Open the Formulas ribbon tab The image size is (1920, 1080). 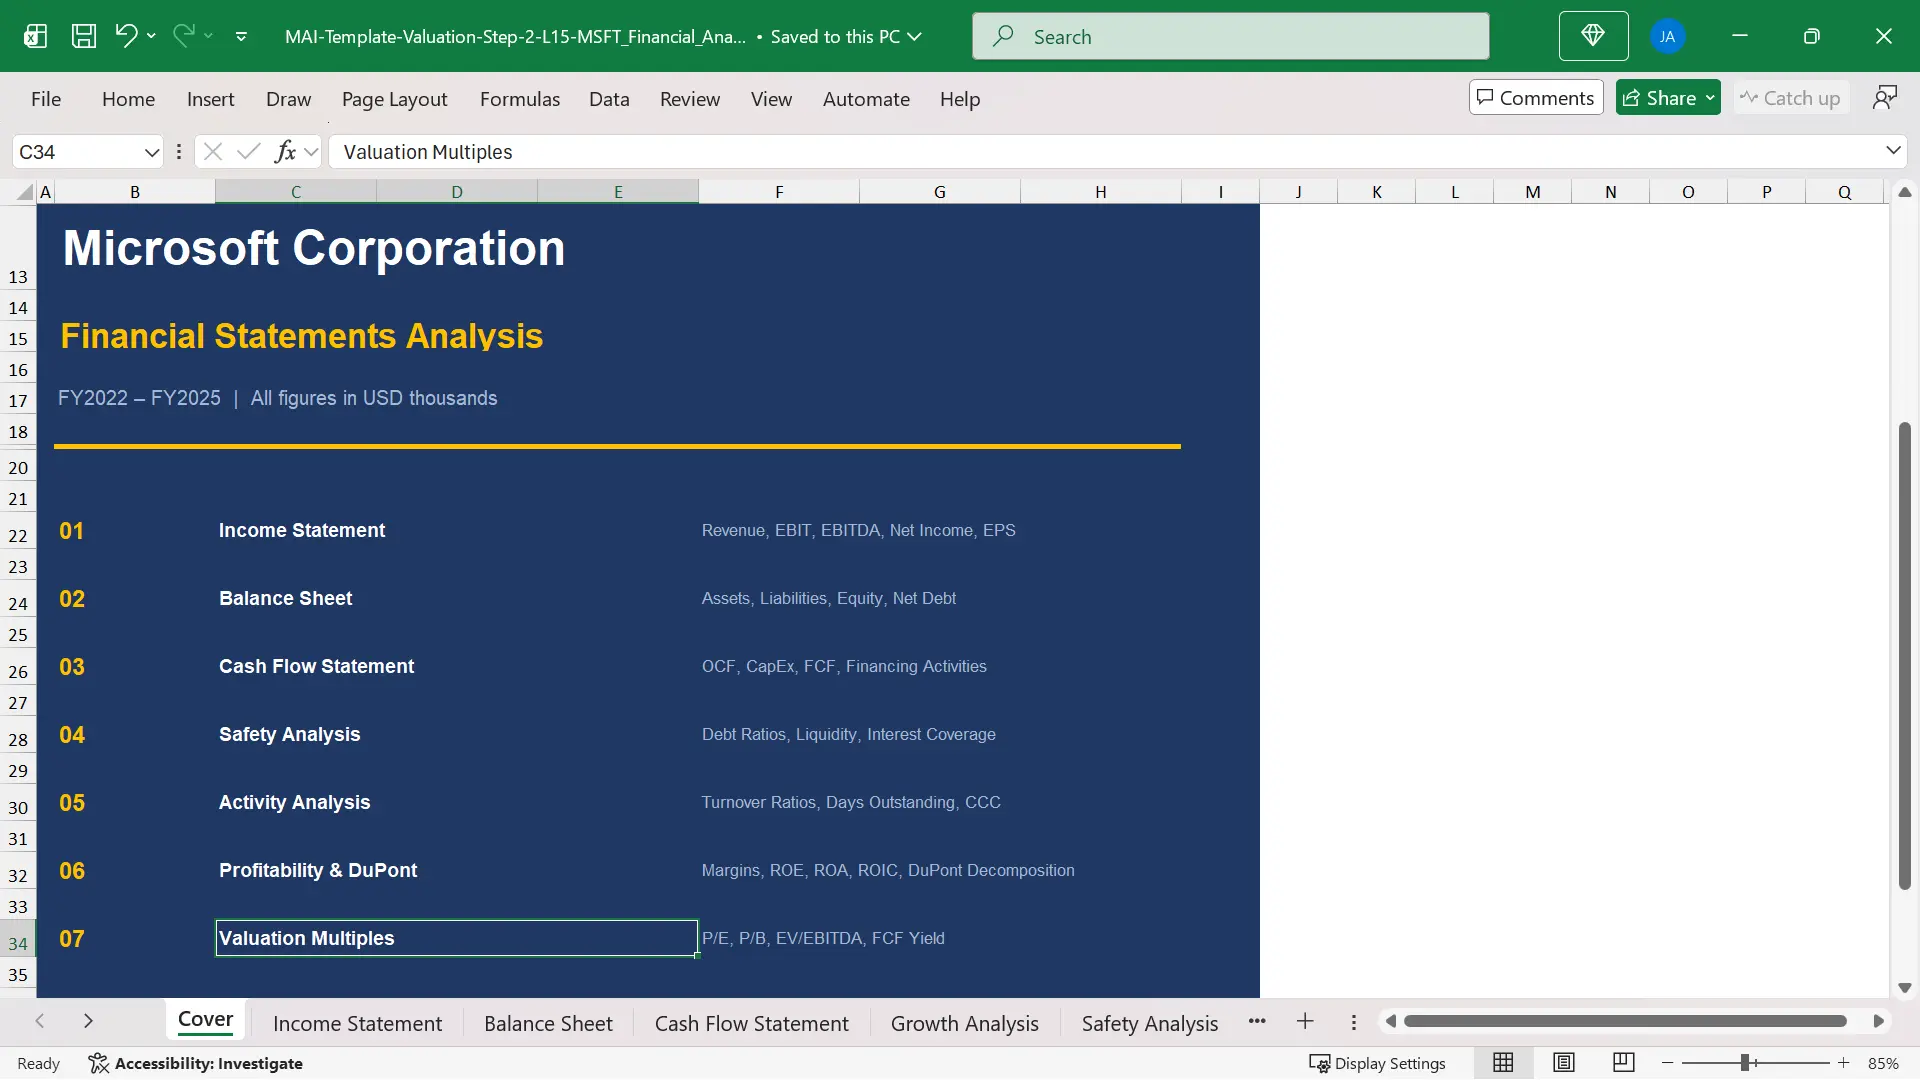519,99
